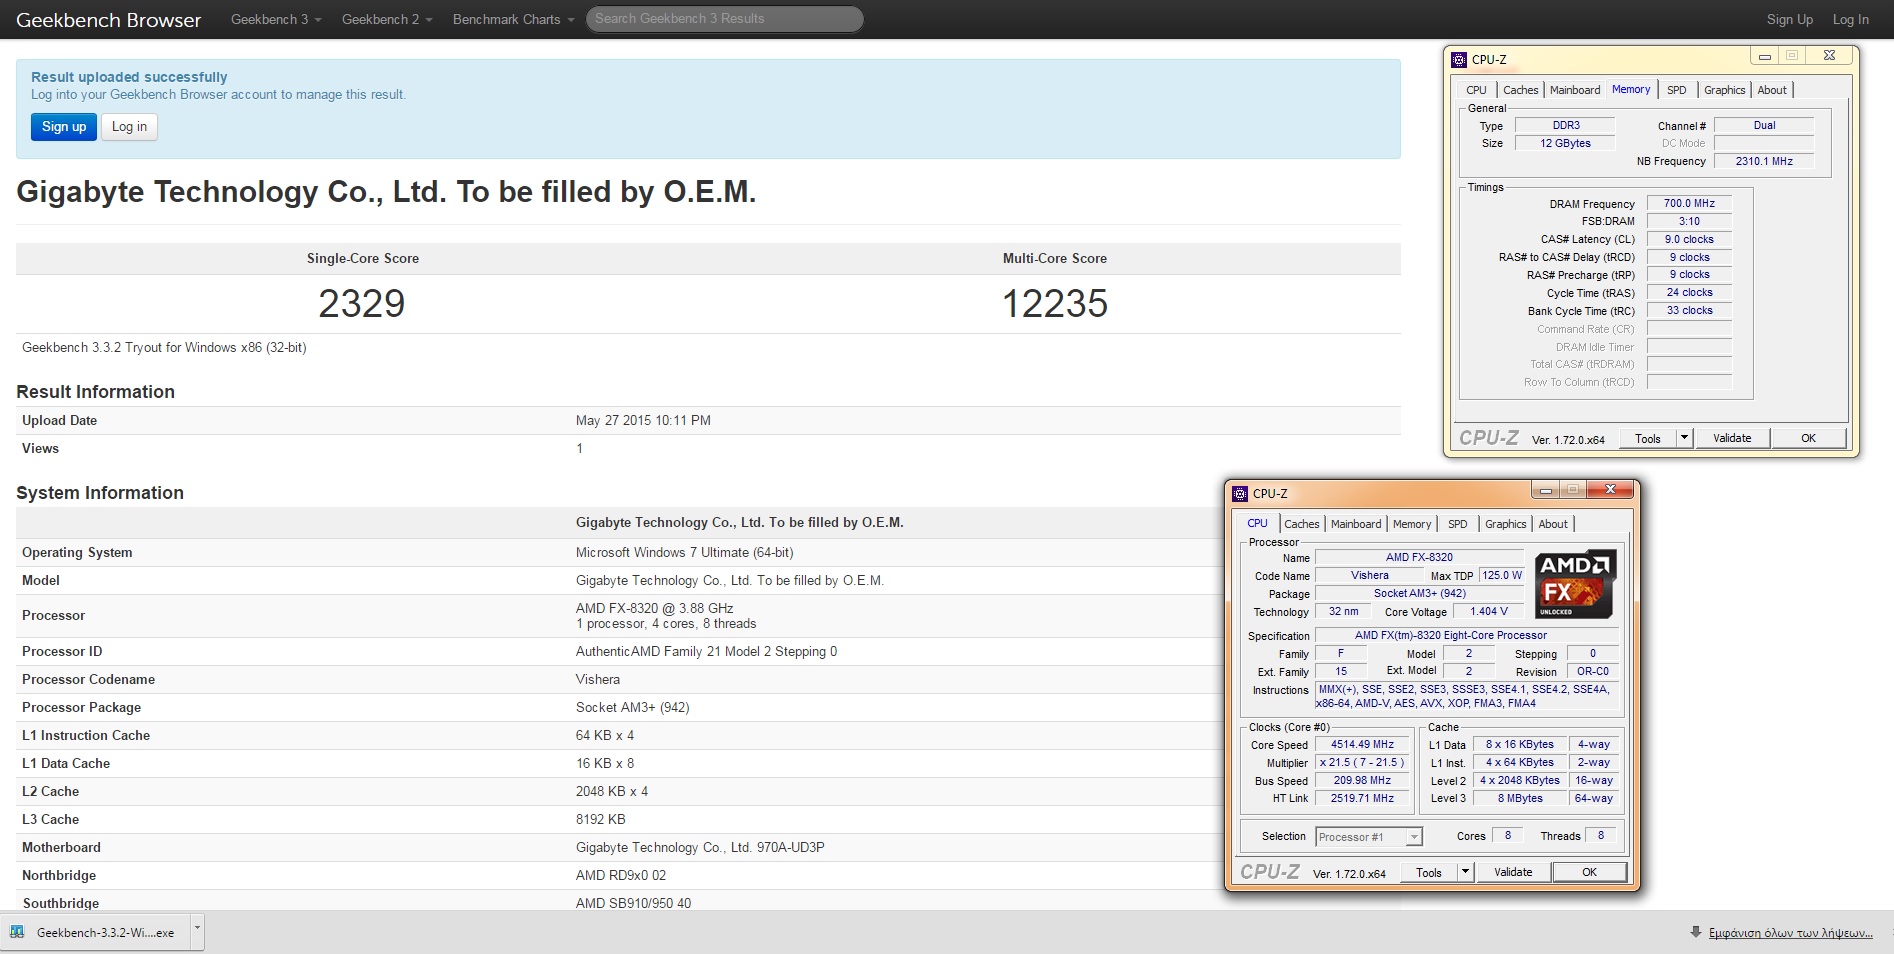The height and width of the screenshot is (954, 1894).
Task: Open About tab in CPU window
Action: click(x=1553, y=524)
